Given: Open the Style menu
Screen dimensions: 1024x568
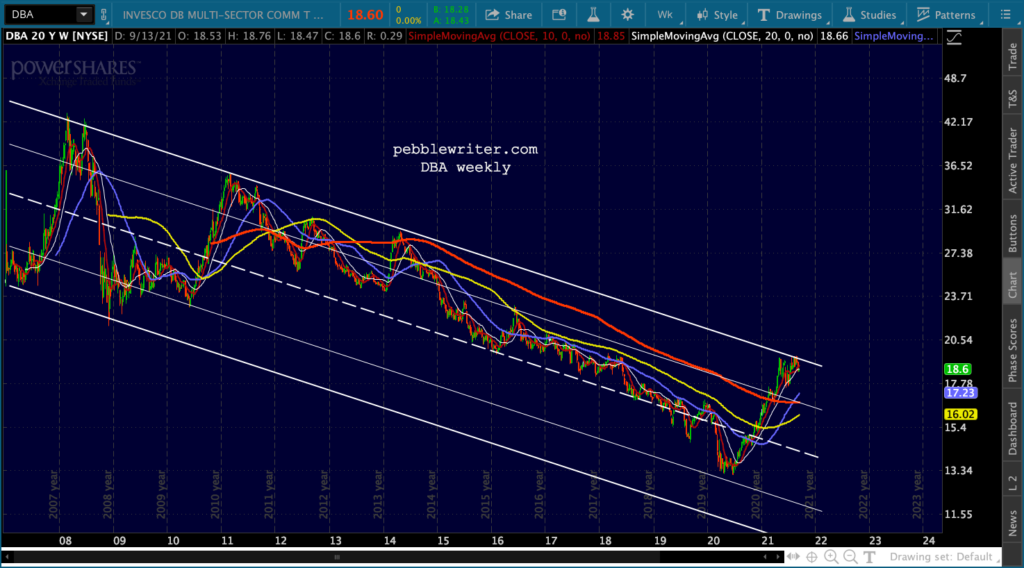Looking at the screenshot, I should [717, 14].
